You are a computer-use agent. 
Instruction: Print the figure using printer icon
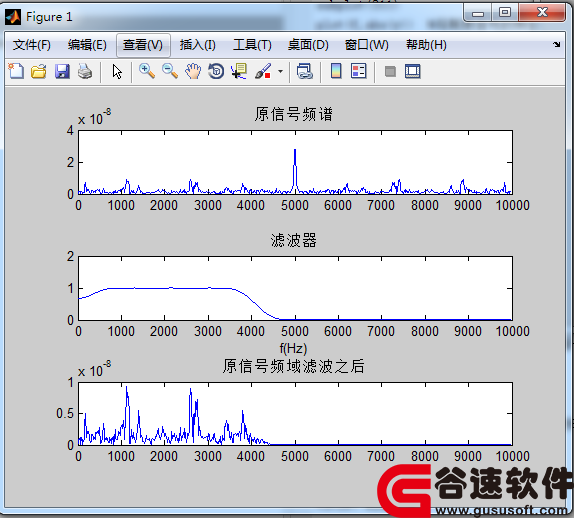85,71
